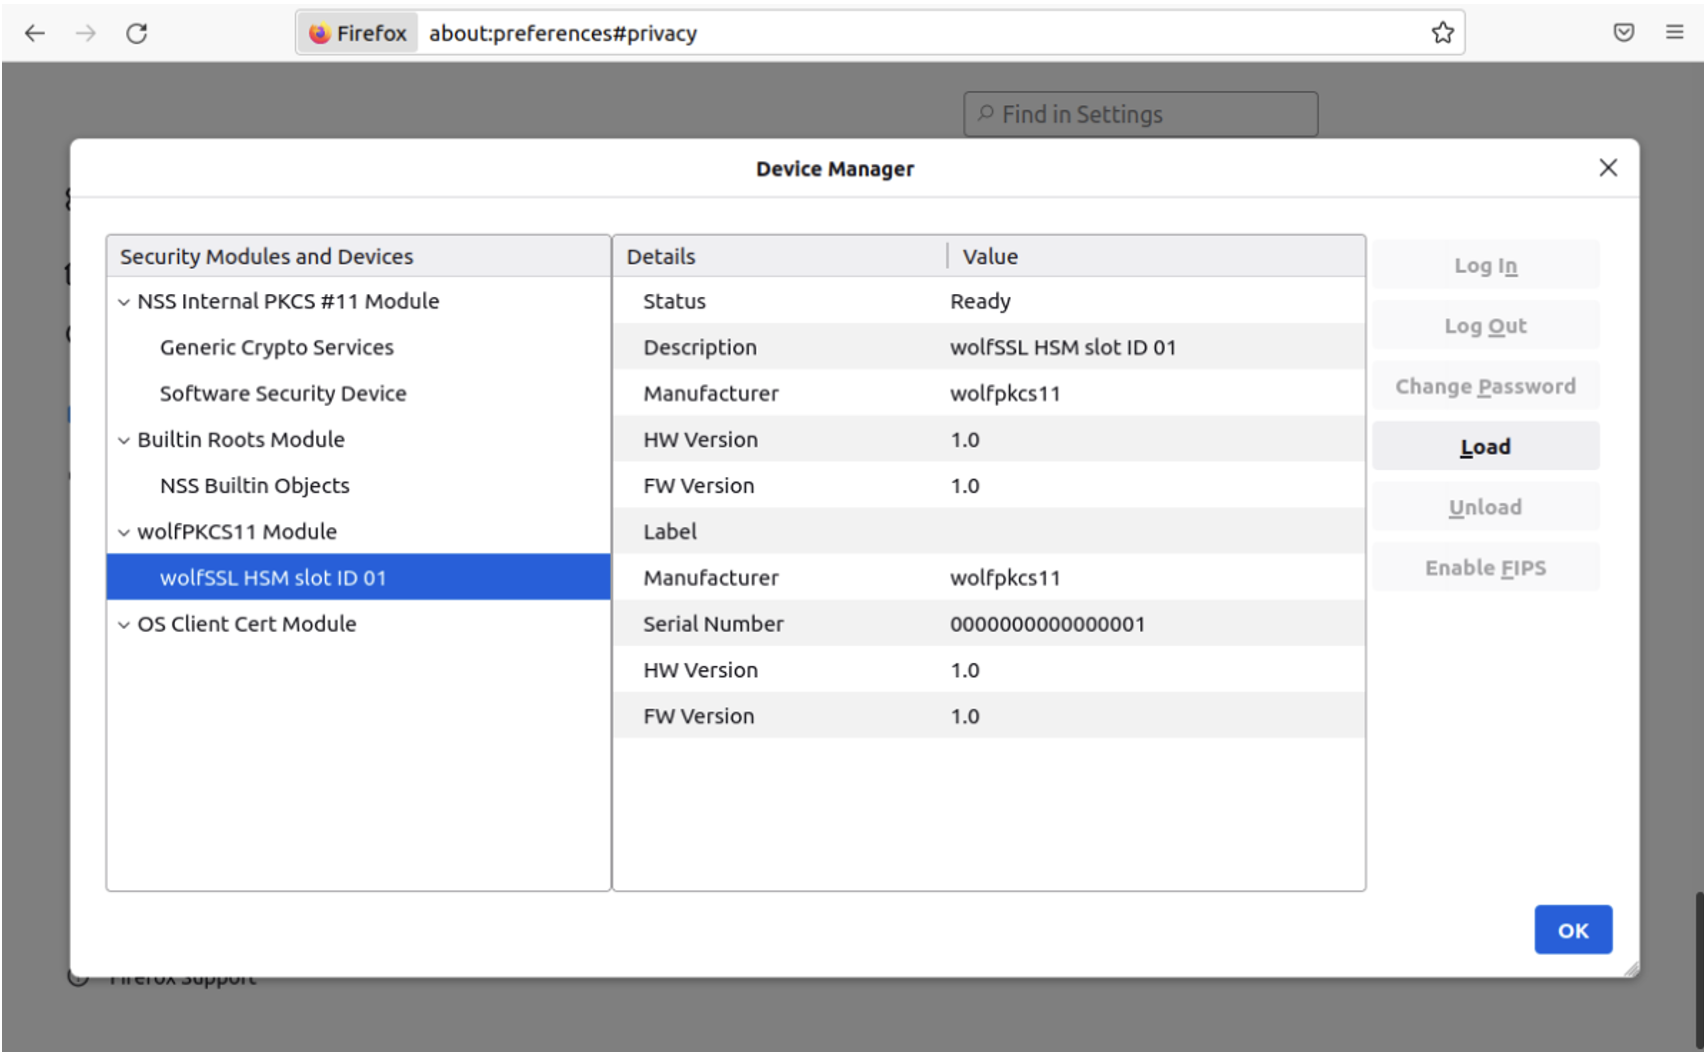Image resolution: width=1704 pixels, height=1054 pixels.
Task: Select NSS Builtin Objects item
Action: 255,485
